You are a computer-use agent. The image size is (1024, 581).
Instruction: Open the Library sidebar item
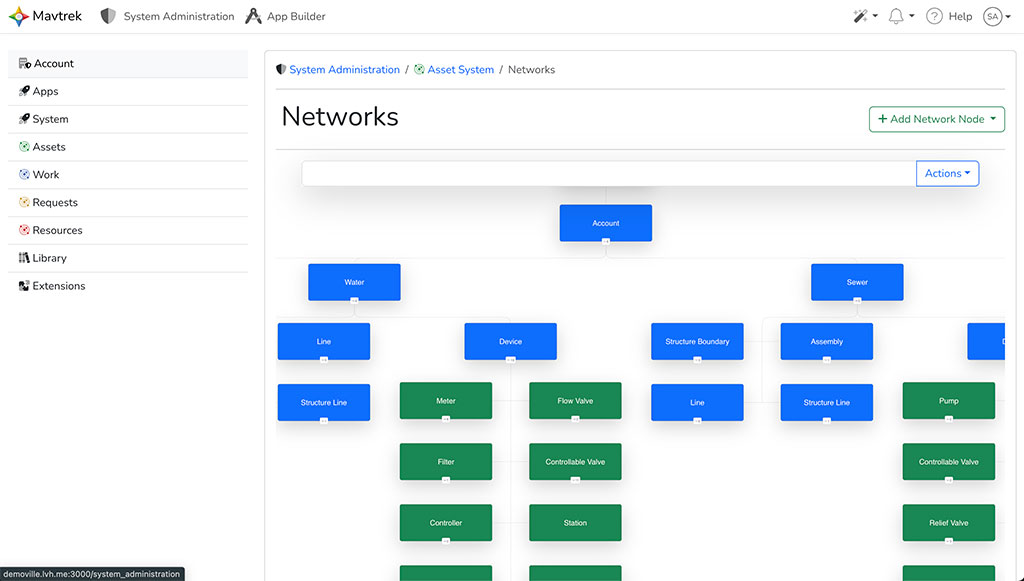point(49,258)
